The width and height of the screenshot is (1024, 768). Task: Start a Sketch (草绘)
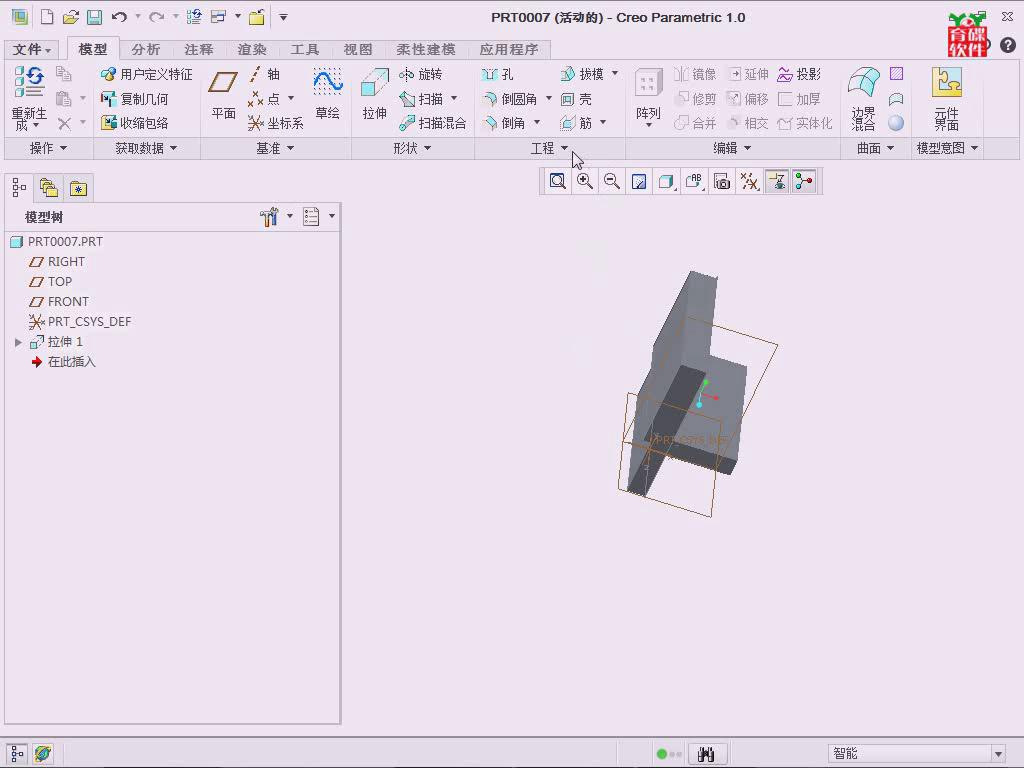click(327, 95)
